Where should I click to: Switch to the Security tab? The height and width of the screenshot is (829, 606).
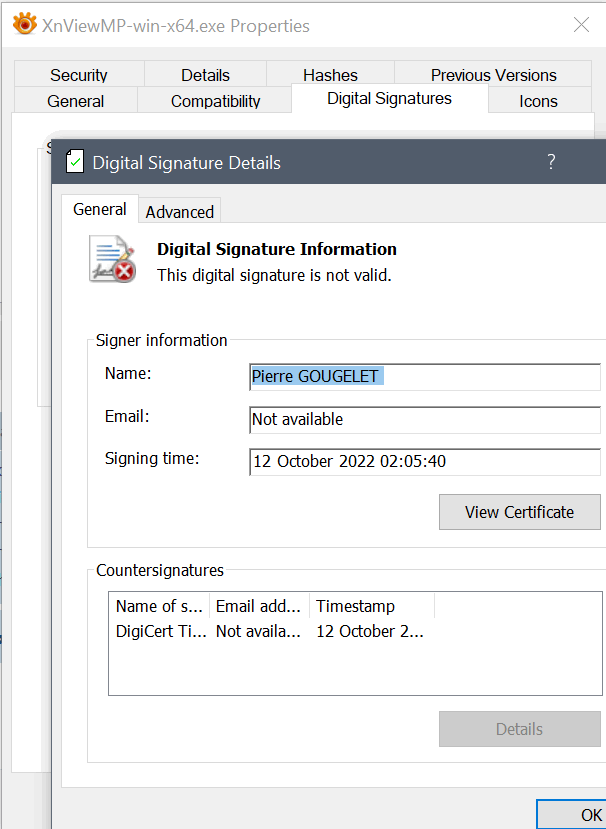click(x=79, y=75)
